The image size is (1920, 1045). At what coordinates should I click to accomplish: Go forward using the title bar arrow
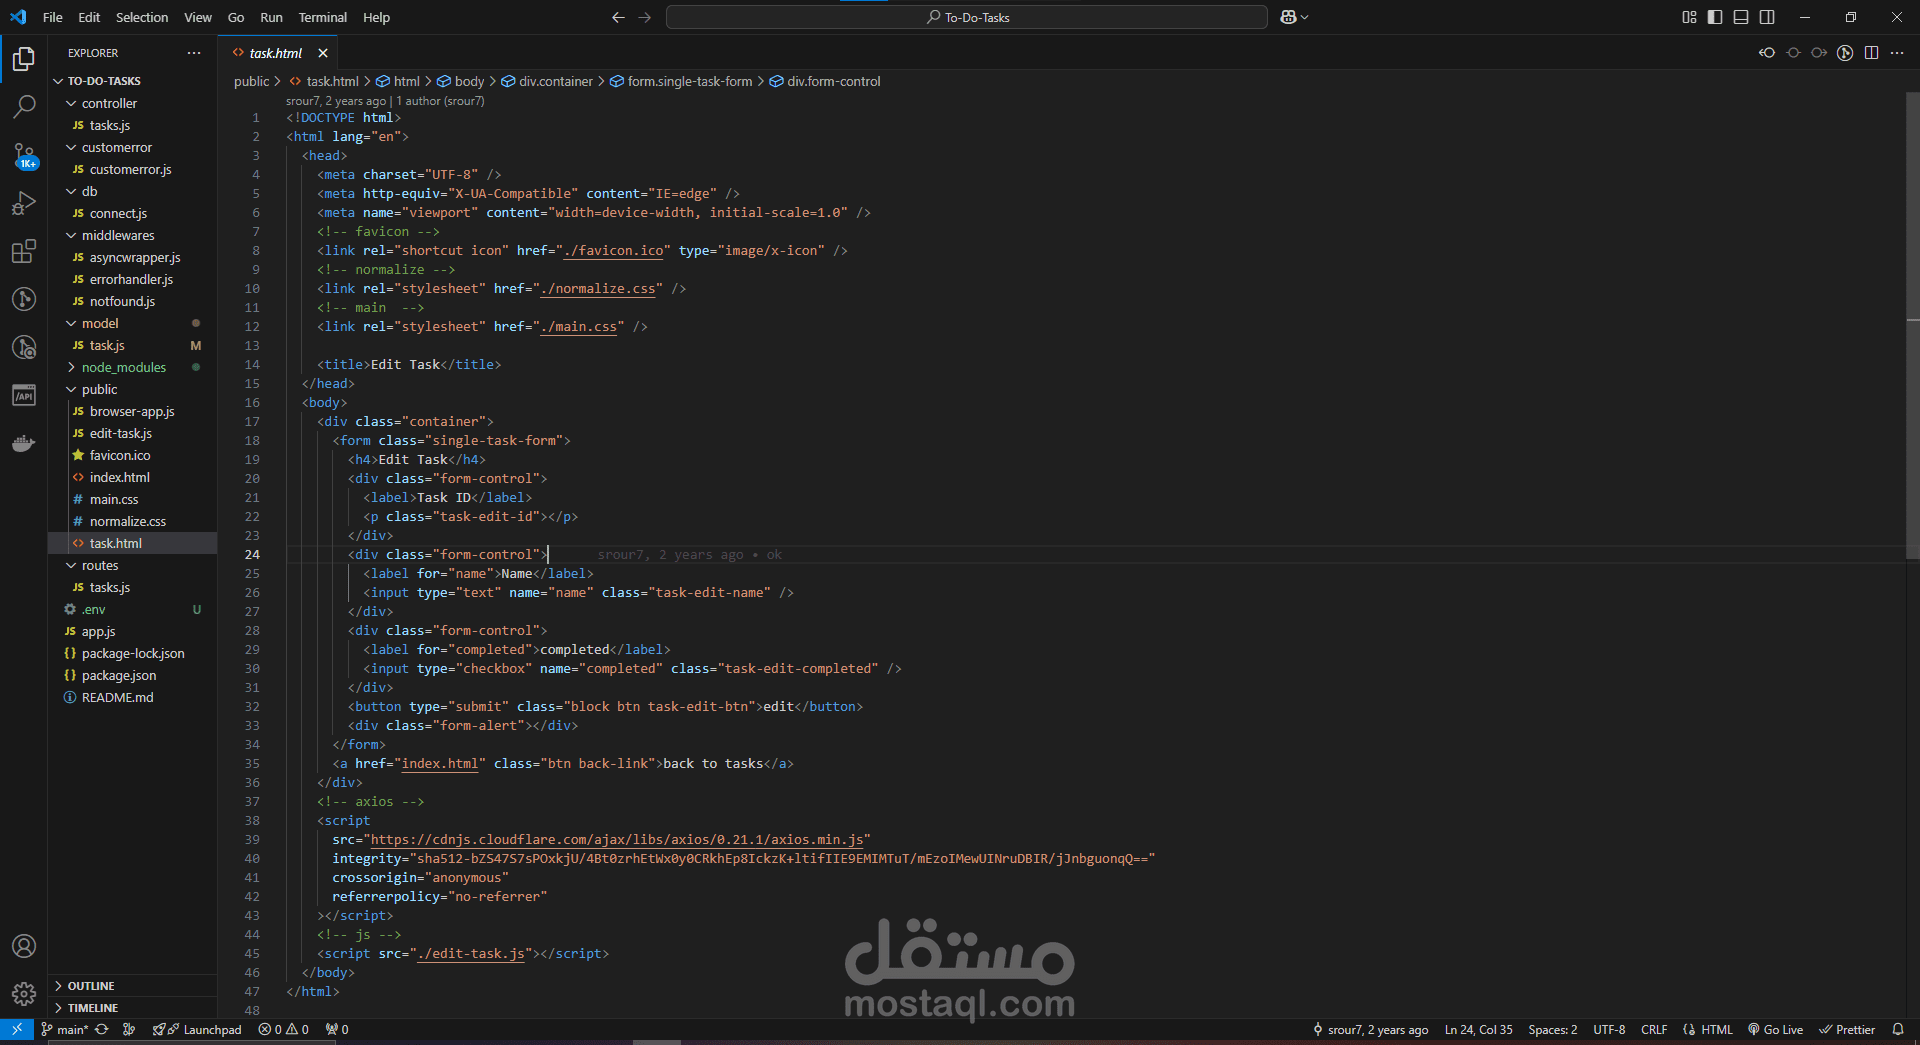(645, 17)
